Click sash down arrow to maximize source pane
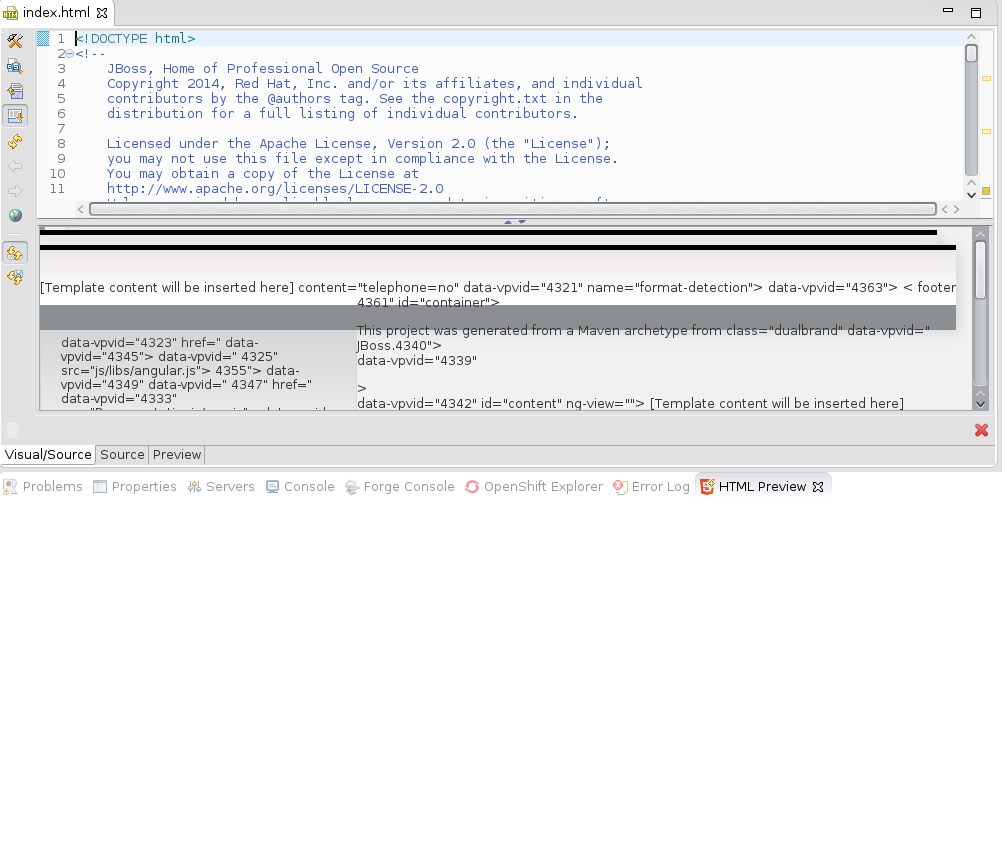Image resolution: width=1002 pixels, height=866 pixels. coord(522,222)
